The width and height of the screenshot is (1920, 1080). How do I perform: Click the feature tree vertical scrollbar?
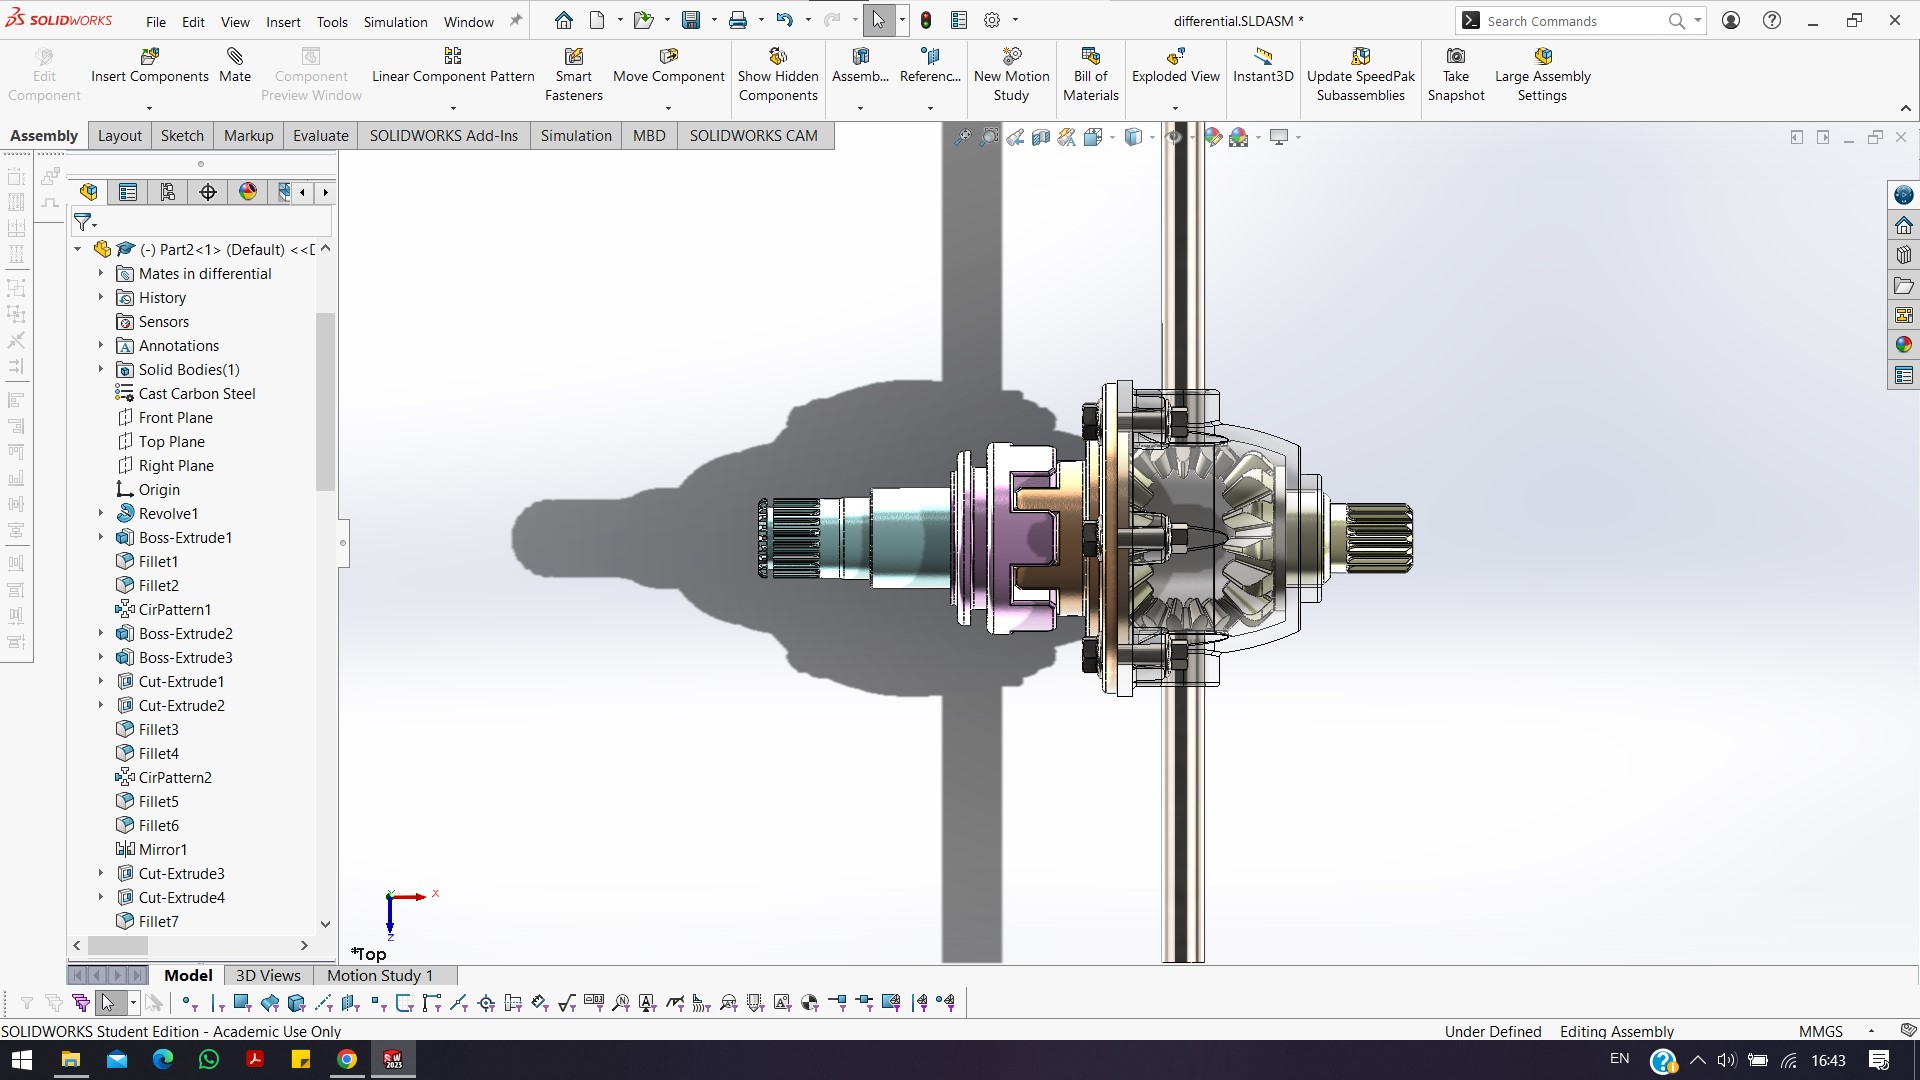coord(325,400)
